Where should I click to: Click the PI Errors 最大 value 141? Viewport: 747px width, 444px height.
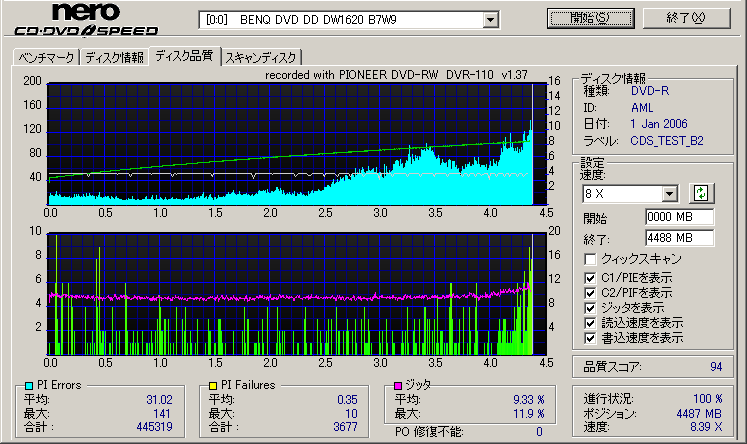[x=162, y=414]
